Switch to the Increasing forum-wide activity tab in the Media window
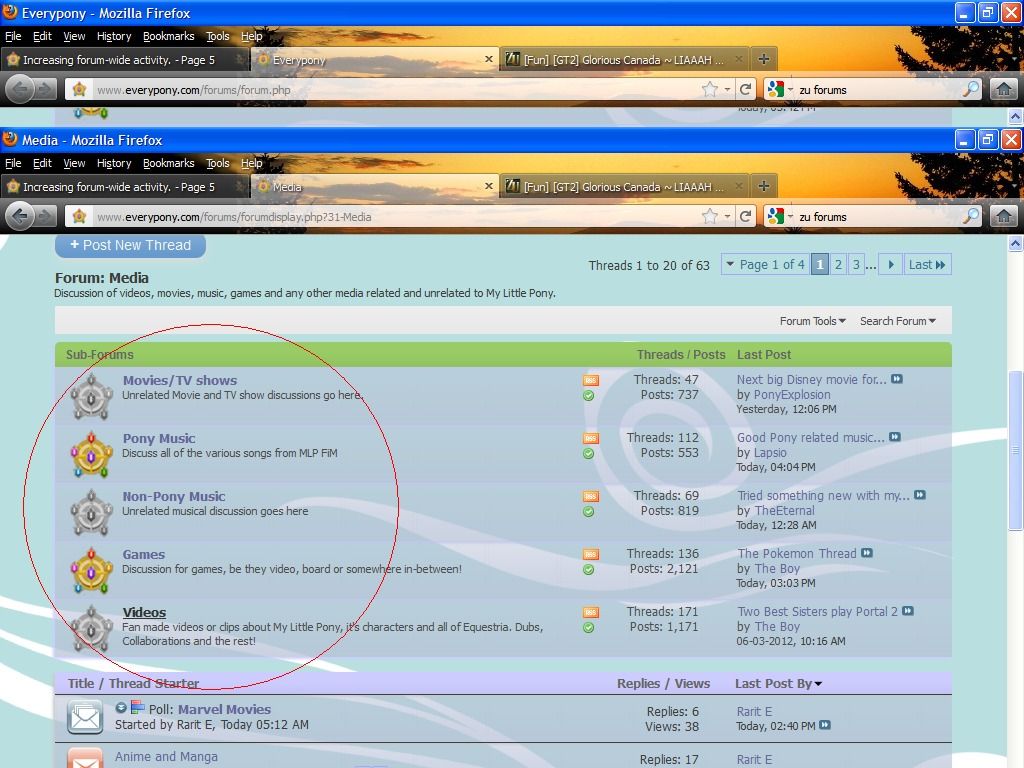Image resolution: width=1024 pixels, height=768 pixels. [124, 187]
